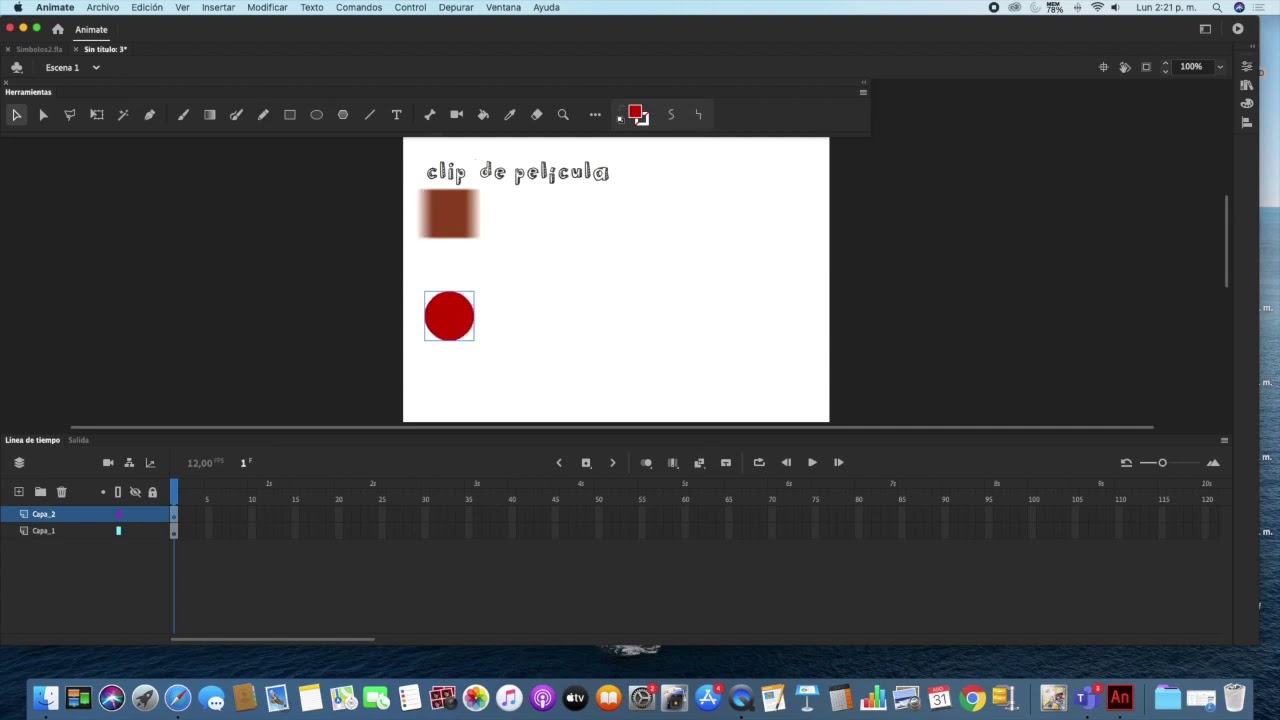Select the Zoom magnifier tool
Viewport: 1280px width, 720px height.
click(x=563, y=115)
